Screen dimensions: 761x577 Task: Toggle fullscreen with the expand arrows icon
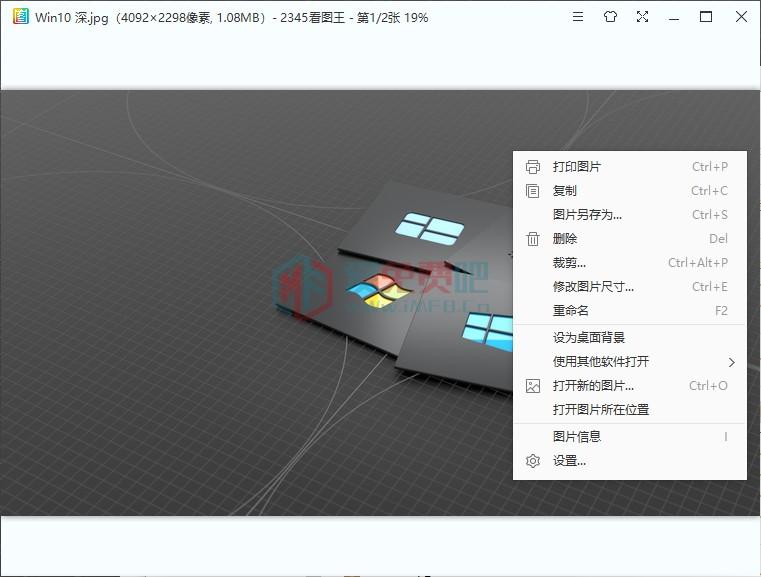pyautogui.click(x=642, y=17)
